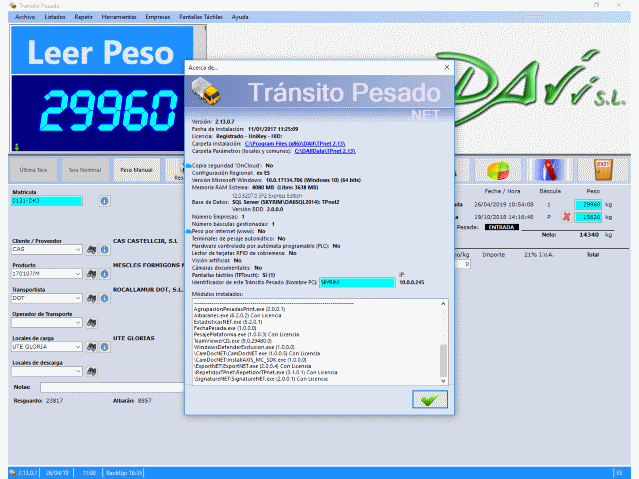Open the Empresas menu
The height and width of the screenshot is (479, 639).
(x=158, y=17)
